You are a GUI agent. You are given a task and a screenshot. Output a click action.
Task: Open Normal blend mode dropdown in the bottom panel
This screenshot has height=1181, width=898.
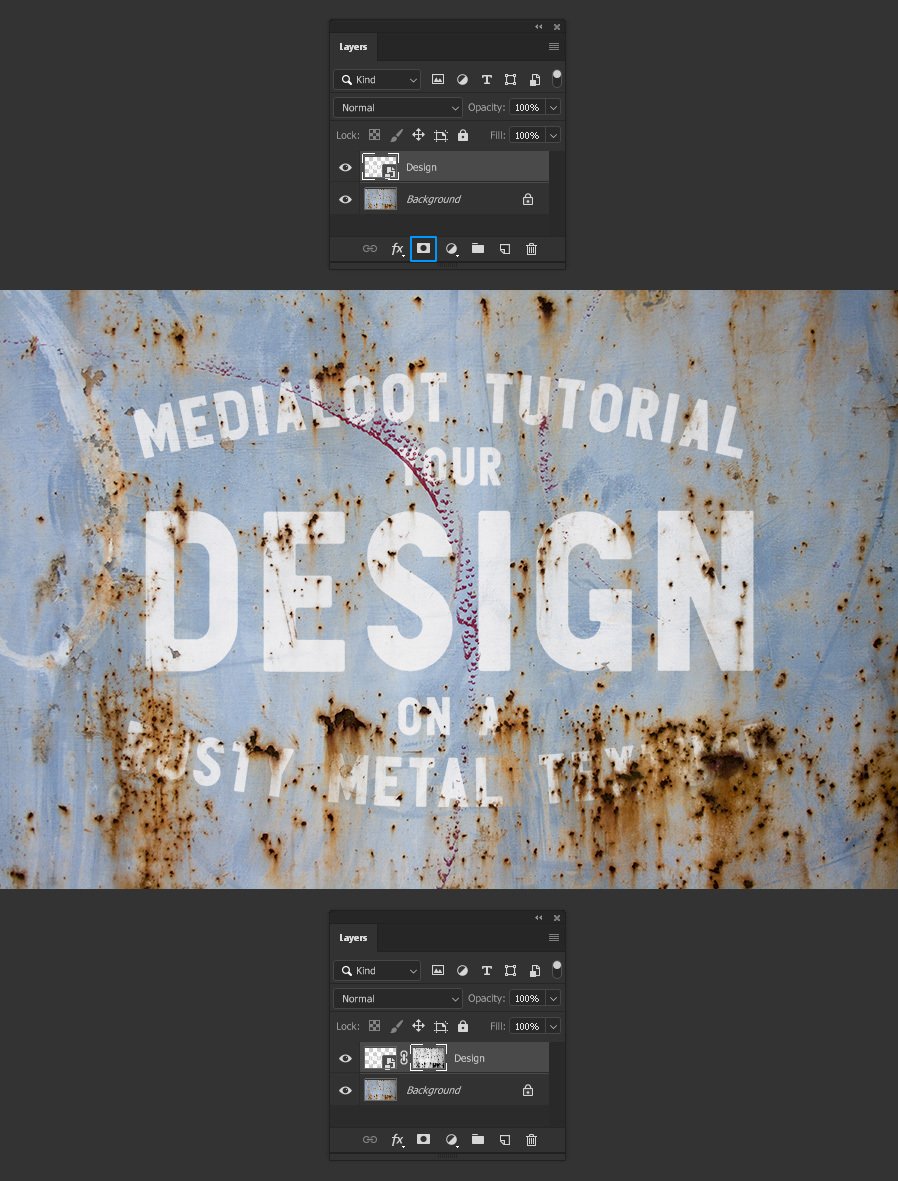point(398,999)
